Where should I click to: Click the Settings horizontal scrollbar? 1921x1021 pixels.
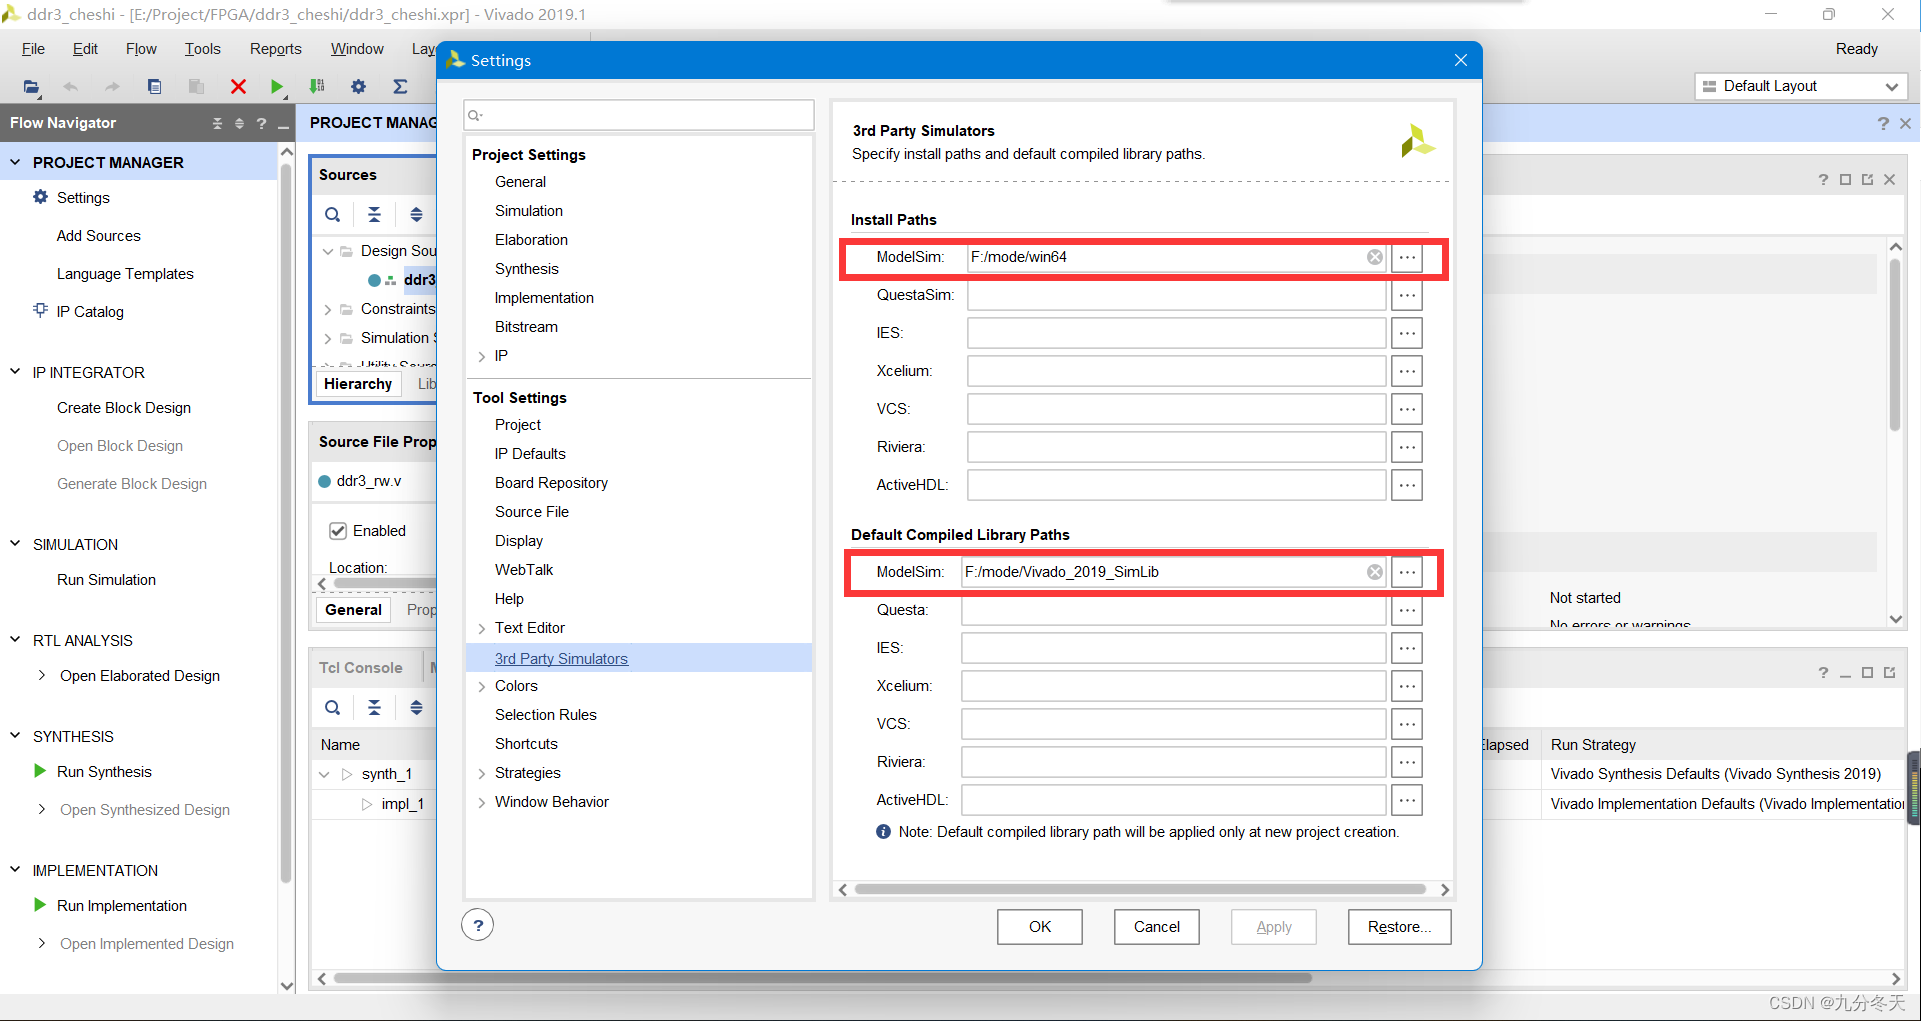tap(1140, 889)
